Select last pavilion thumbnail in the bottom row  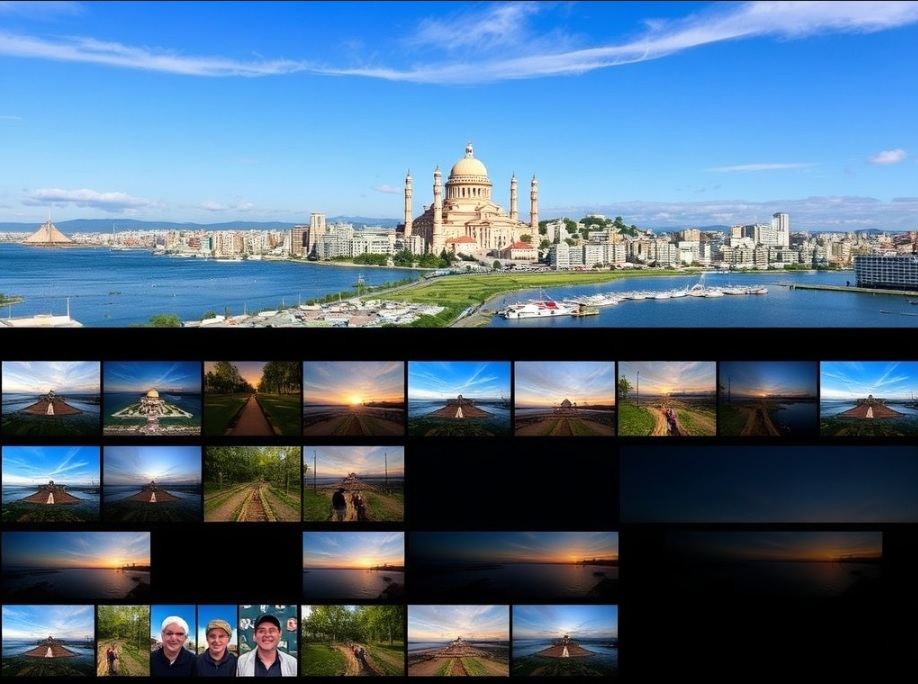click(x=564, y=640)
